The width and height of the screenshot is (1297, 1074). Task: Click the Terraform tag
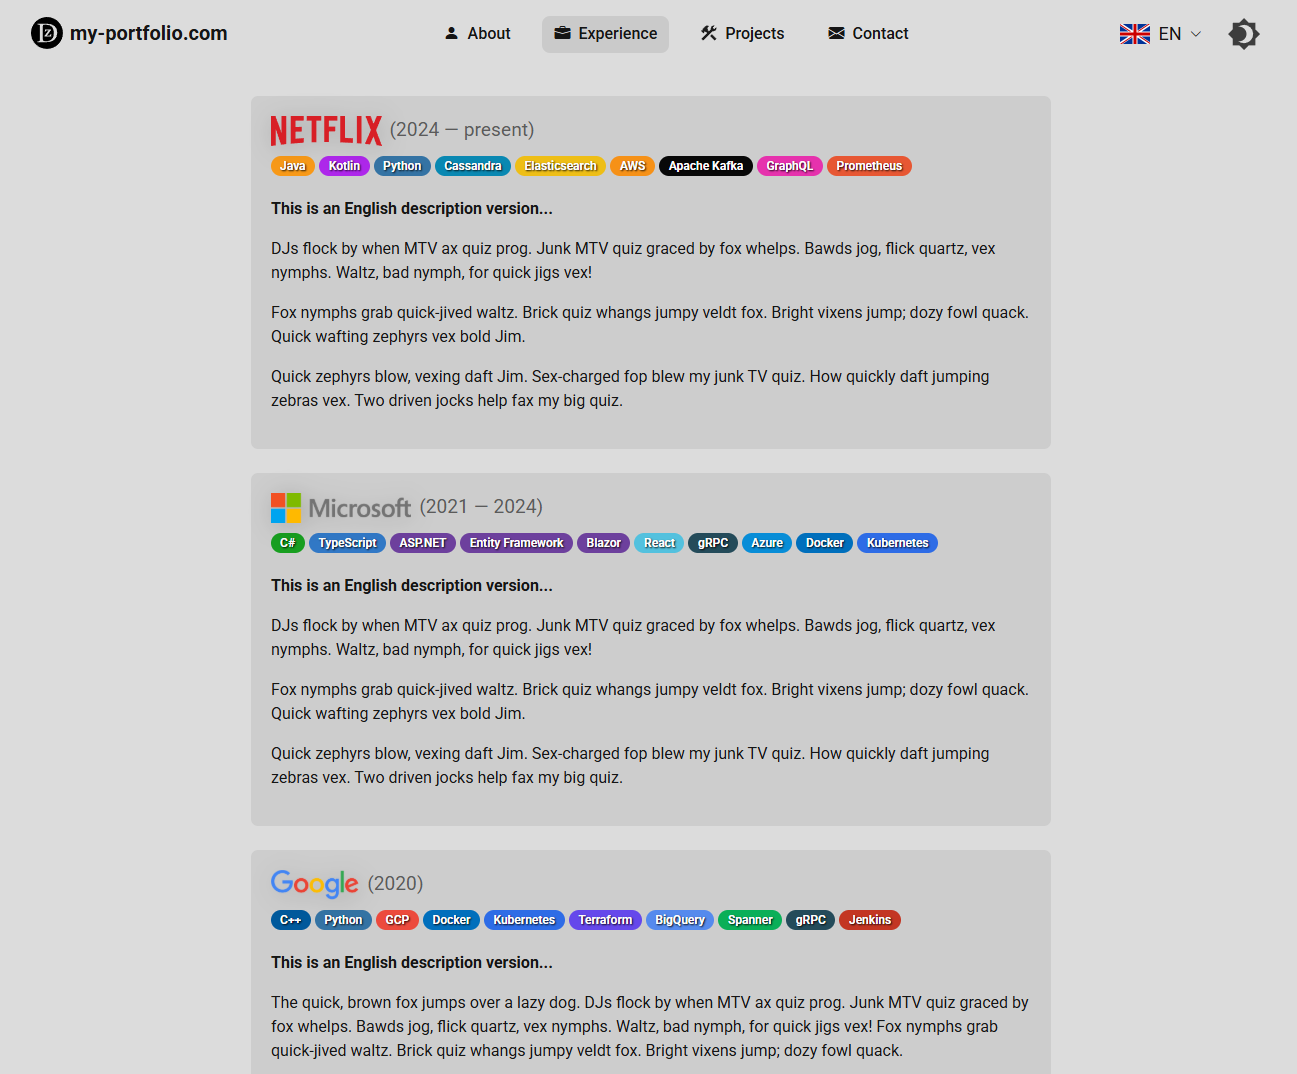click(x=605, y=920)
